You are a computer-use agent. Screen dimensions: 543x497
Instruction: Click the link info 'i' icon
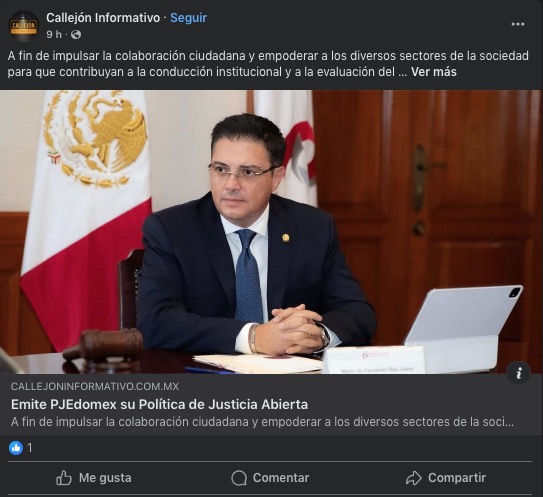pyautogui.click(x=518, y=373)
